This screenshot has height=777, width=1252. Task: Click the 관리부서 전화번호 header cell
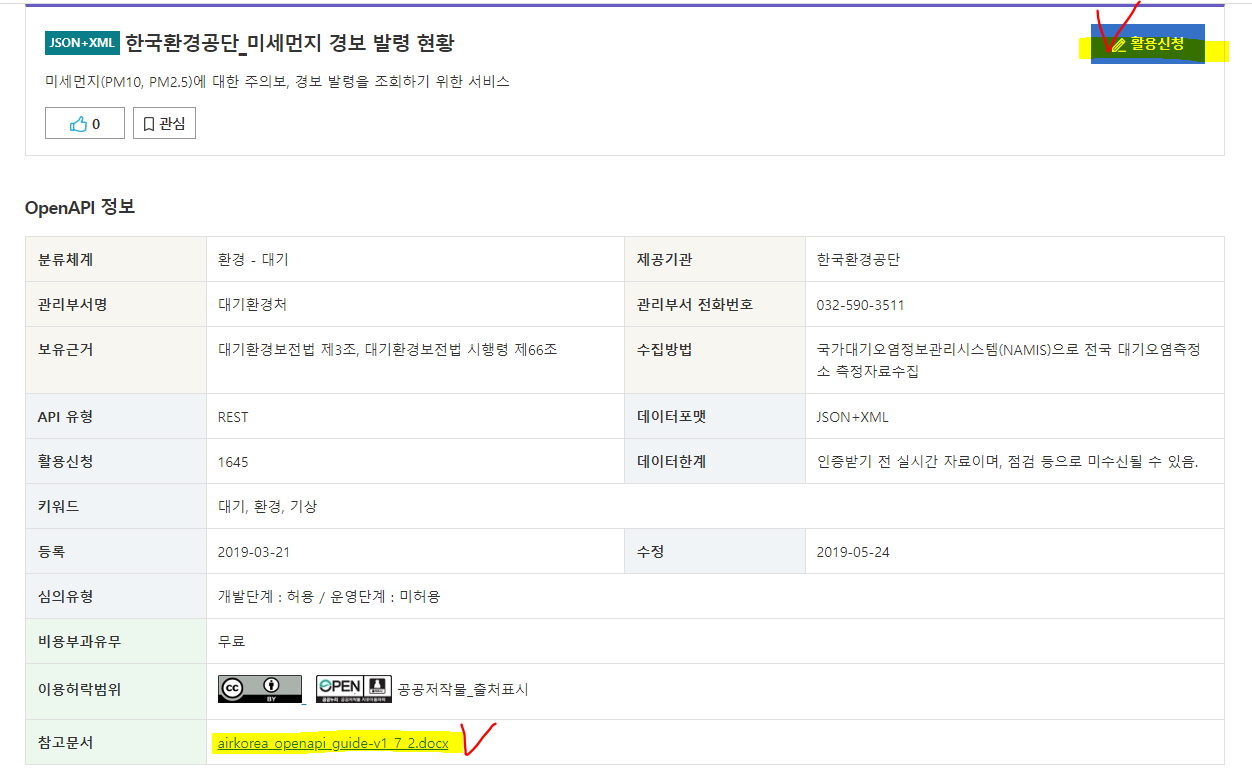click(715, 304)
